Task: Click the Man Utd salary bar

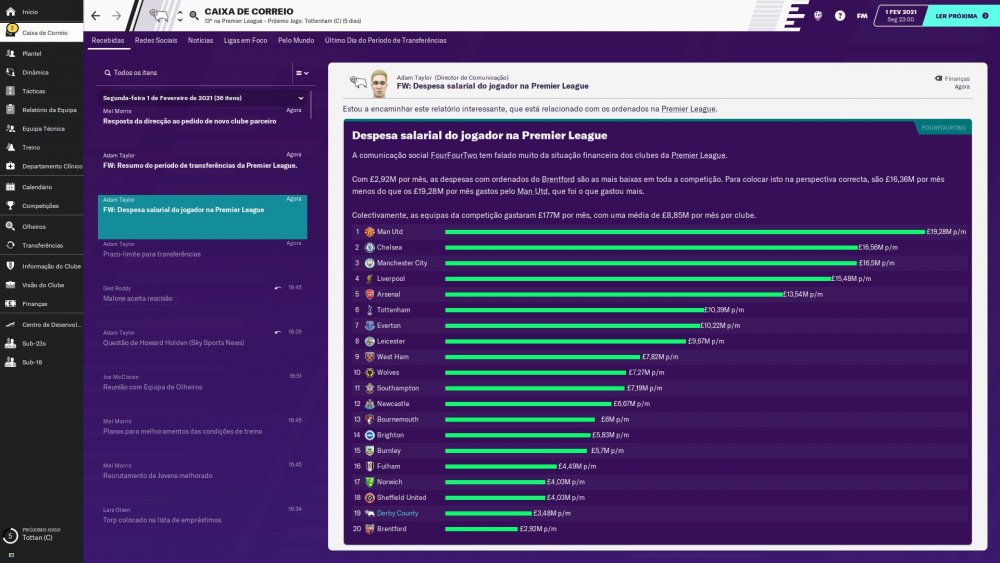Action: (x=685, y=232)
